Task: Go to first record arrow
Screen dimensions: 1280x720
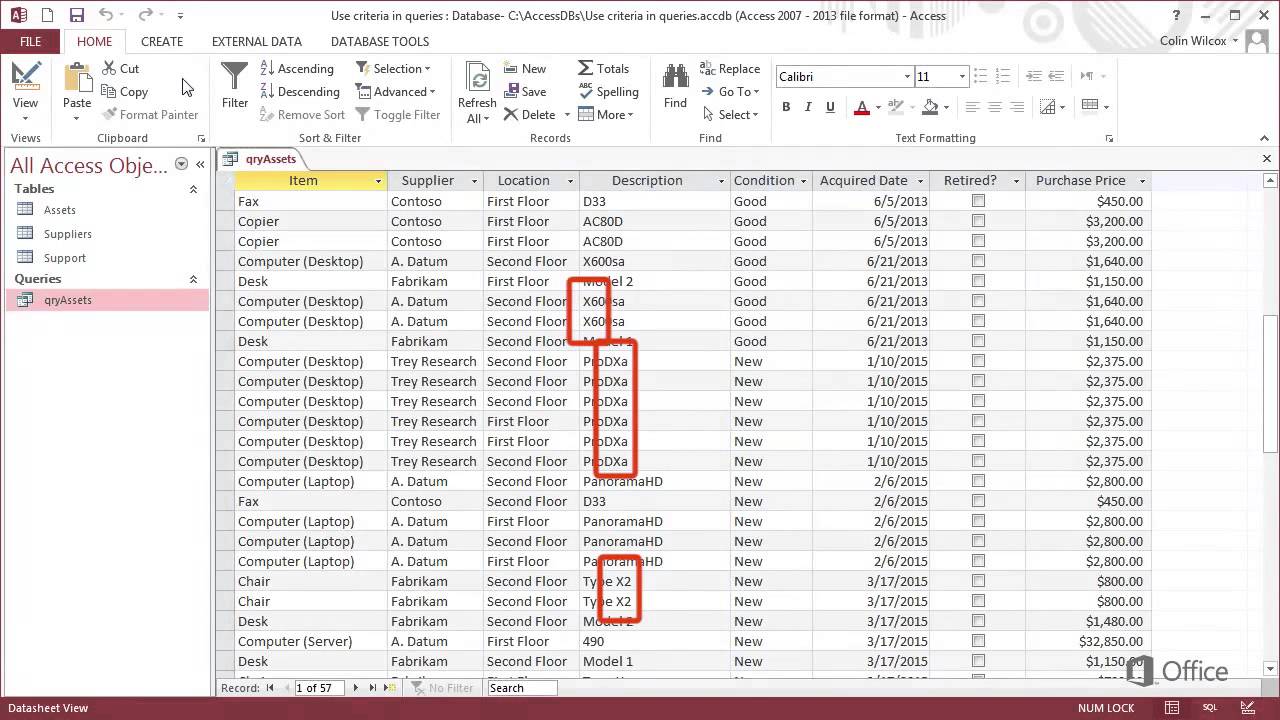Action: (270, 688)
